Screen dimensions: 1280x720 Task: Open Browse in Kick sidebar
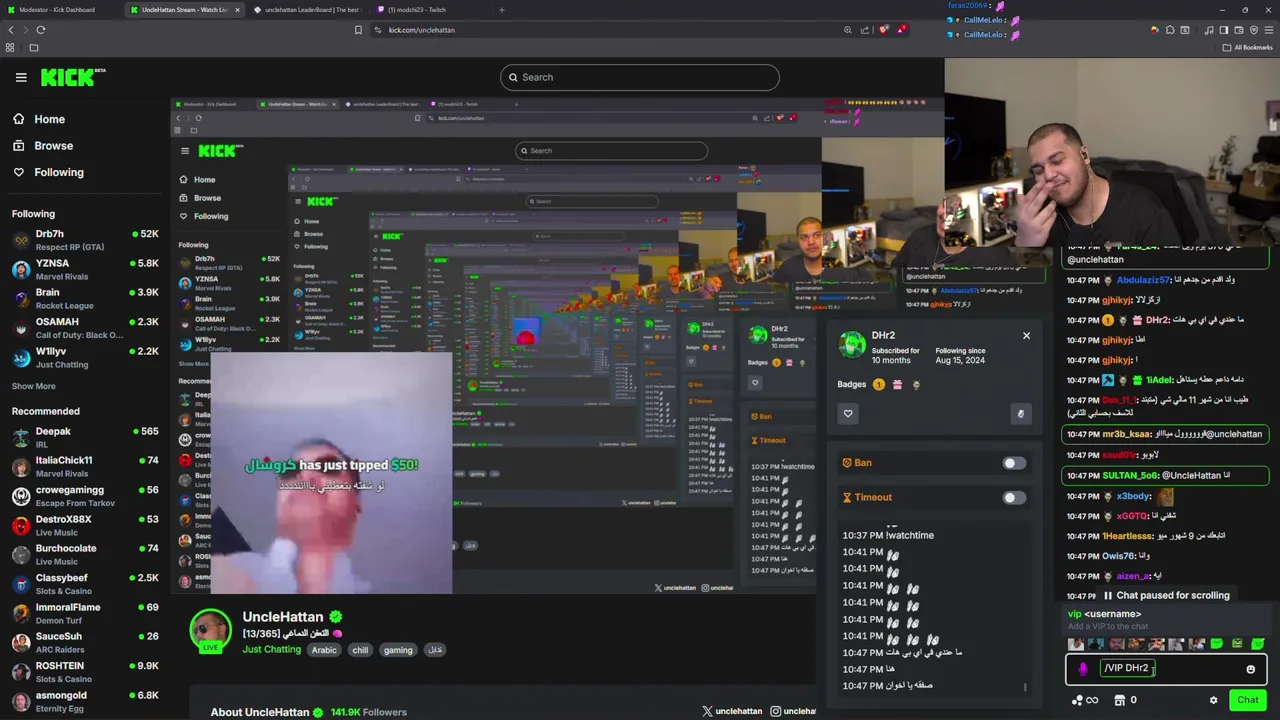(53, 146)
